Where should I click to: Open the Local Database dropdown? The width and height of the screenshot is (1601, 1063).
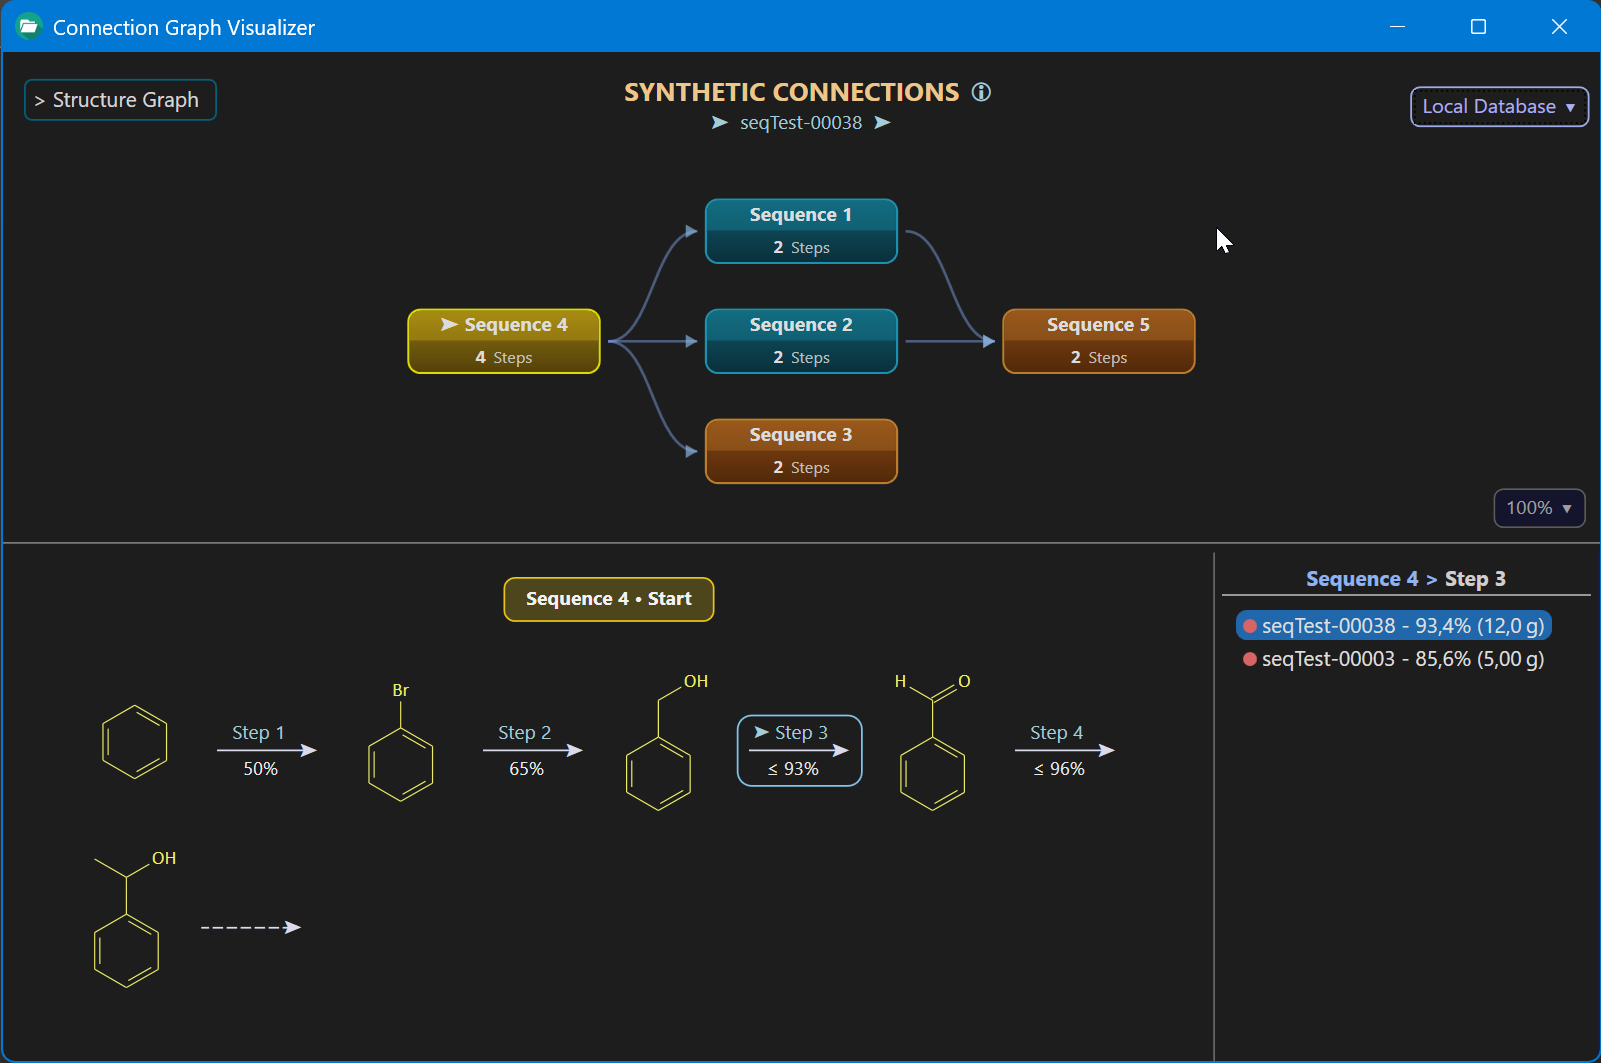[x=1499, y=107]
